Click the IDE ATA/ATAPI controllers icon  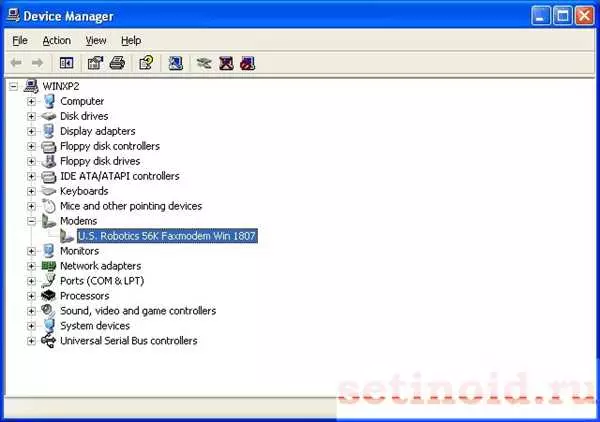coord(49,176)
